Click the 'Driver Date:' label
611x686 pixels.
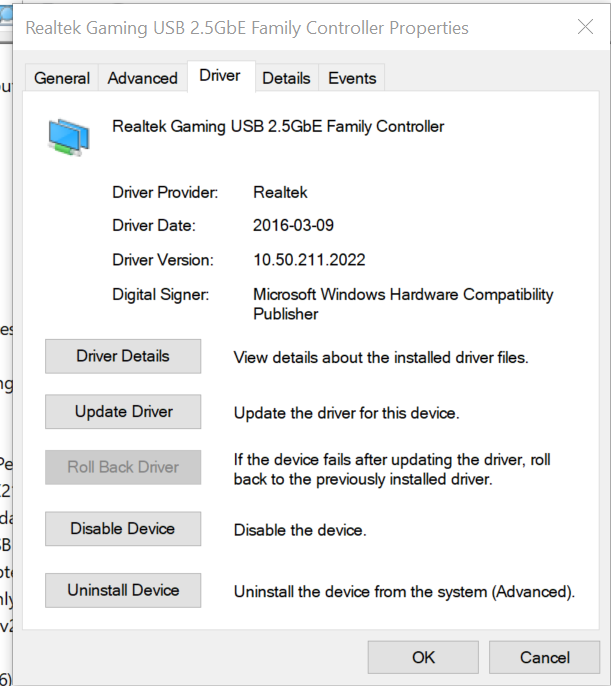point(154,225)
